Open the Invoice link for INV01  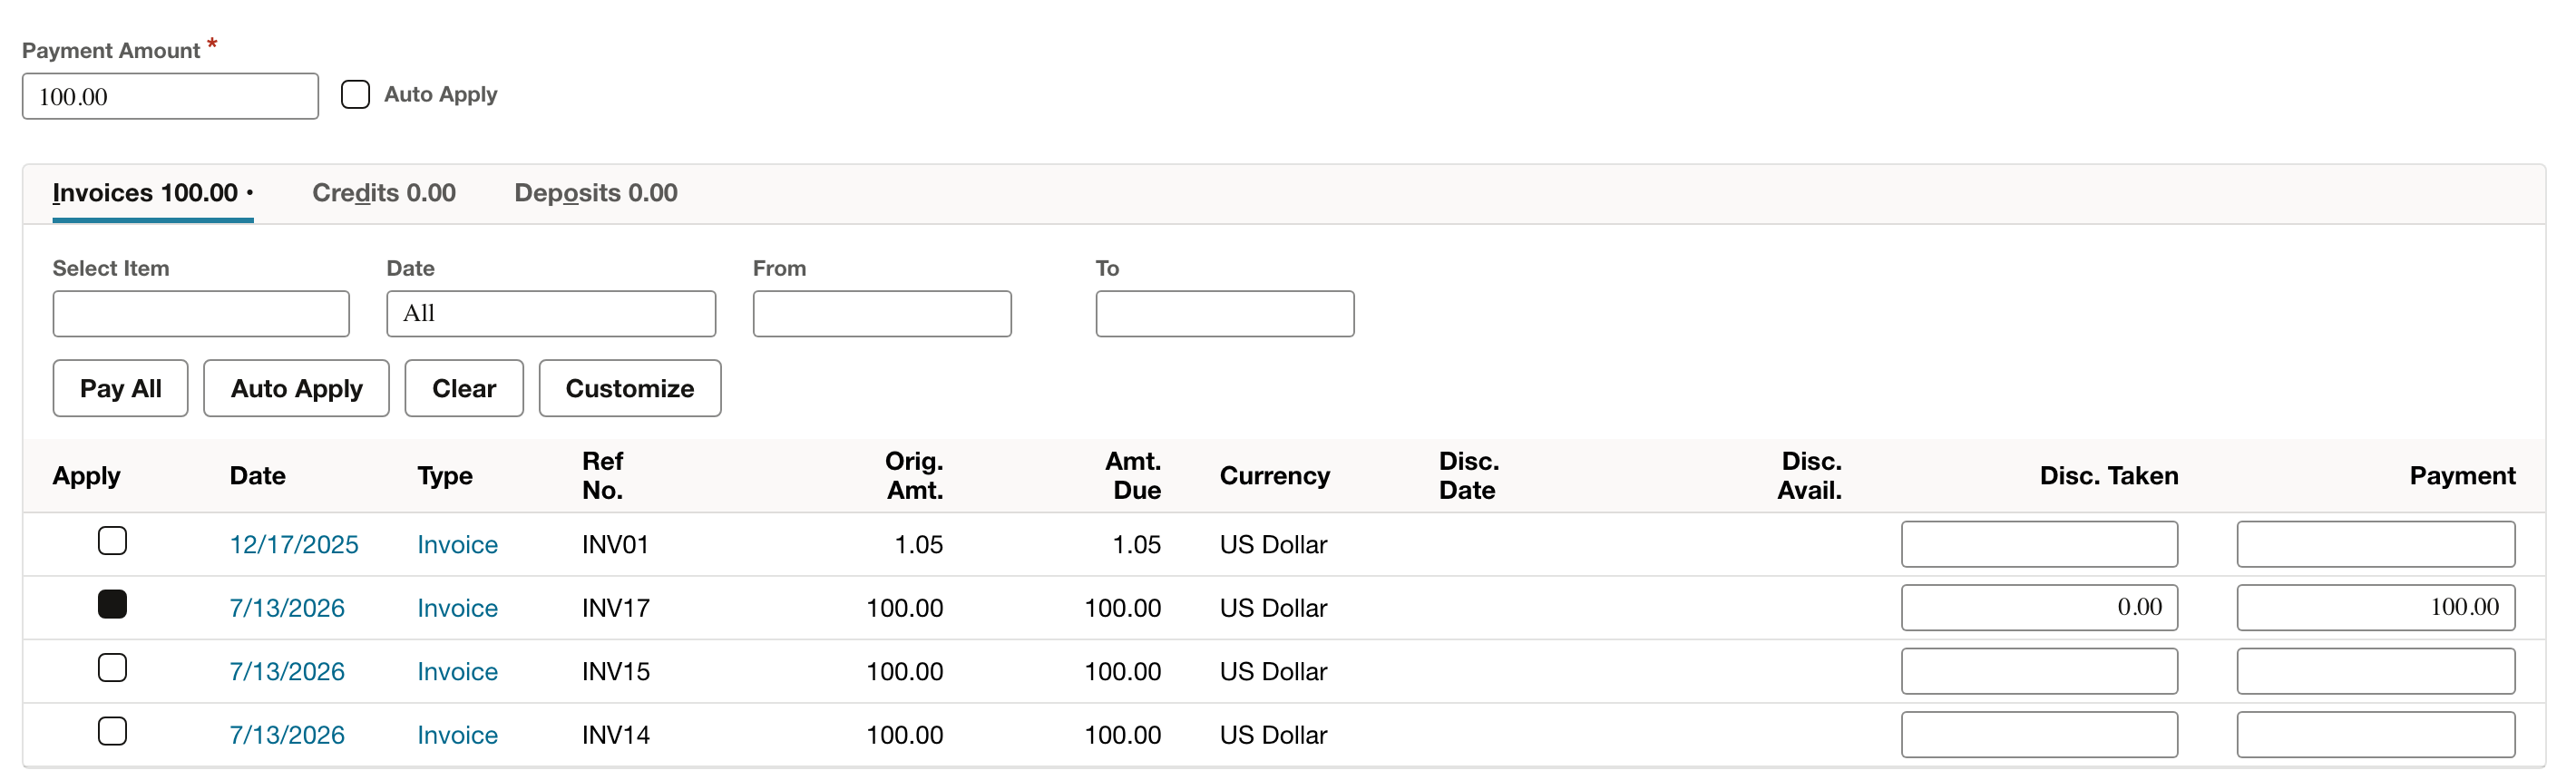click(457, 545)
